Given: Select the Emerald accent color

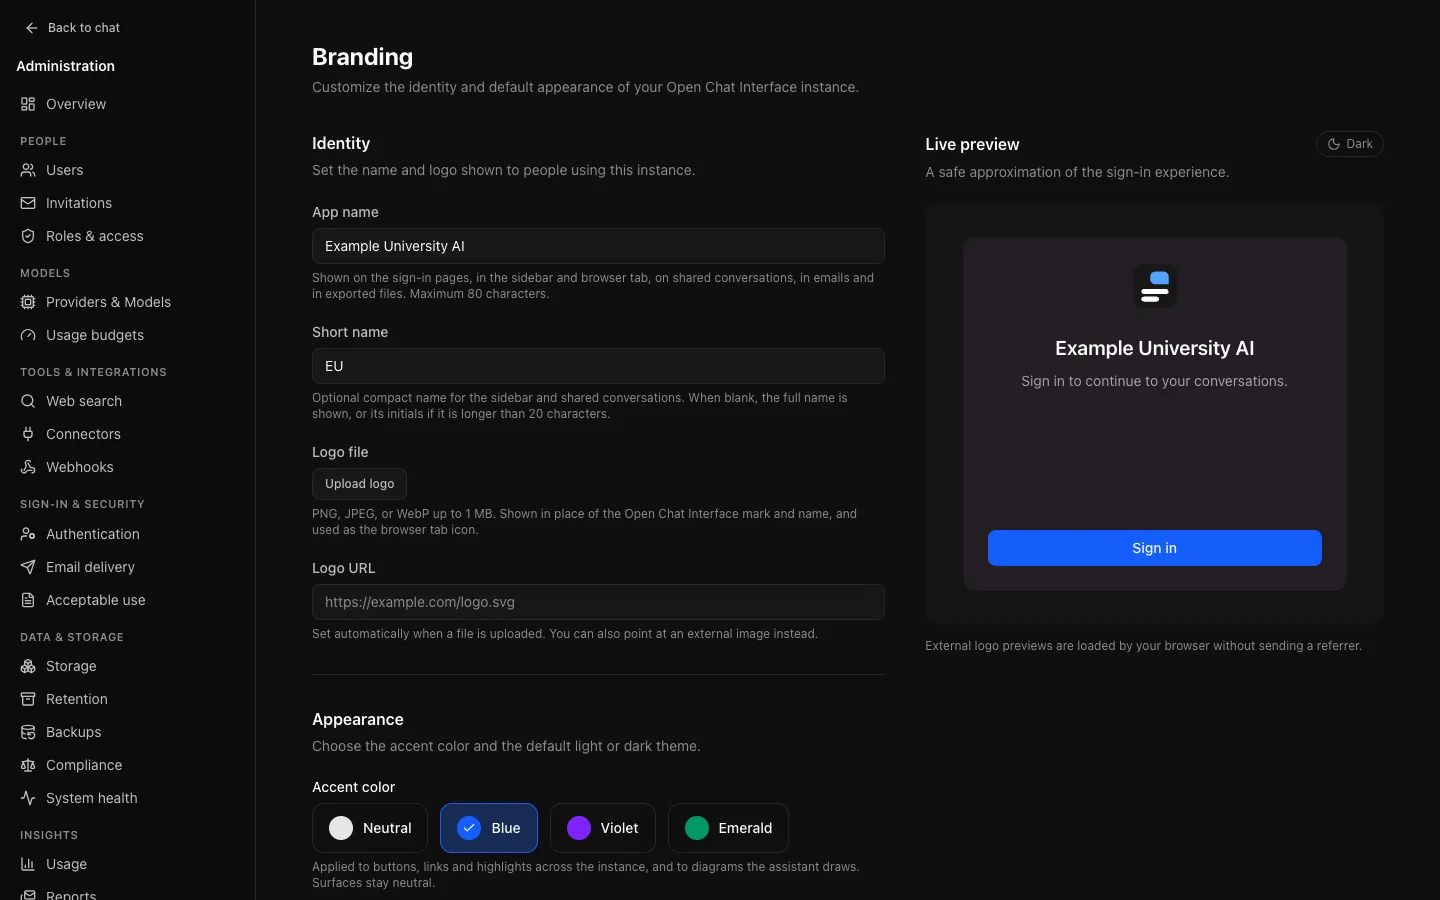Looking at the screenshot, I should click(x=728, y=828).
